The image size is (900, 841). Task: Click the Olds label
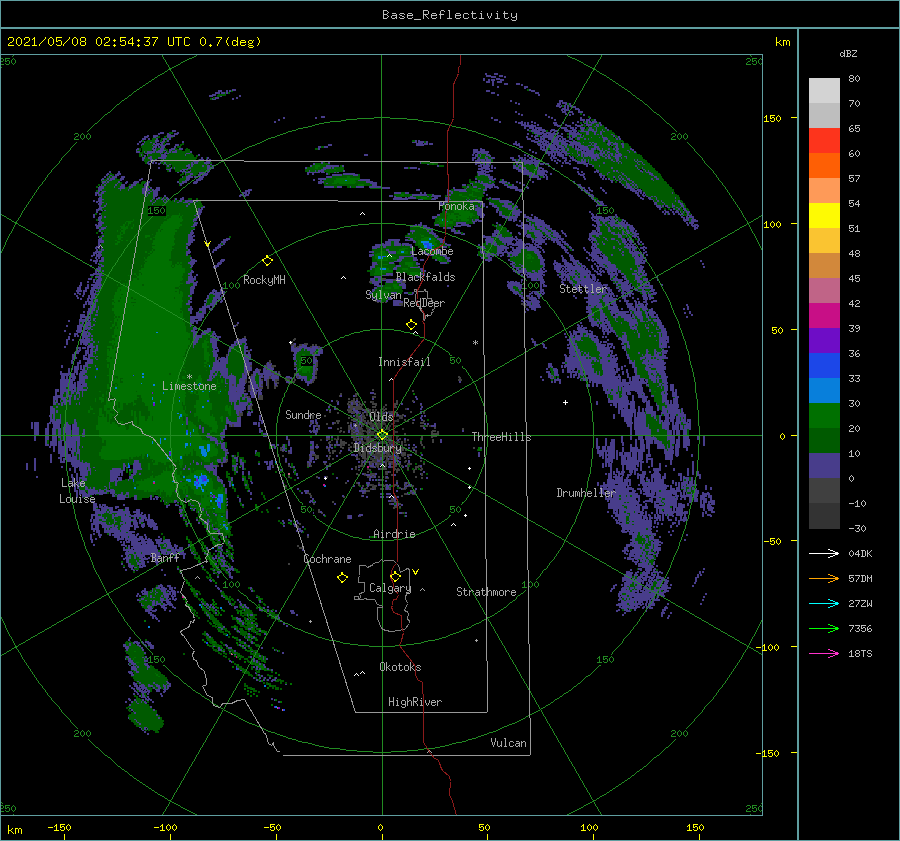click(x=381, y=417)
